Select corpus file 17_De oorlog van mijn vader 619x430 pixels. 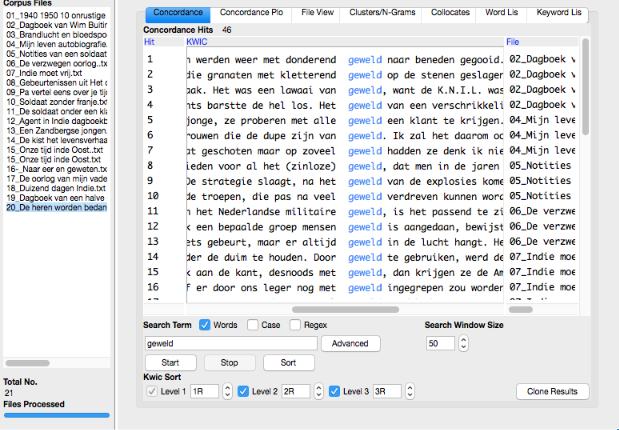[56, 179]
